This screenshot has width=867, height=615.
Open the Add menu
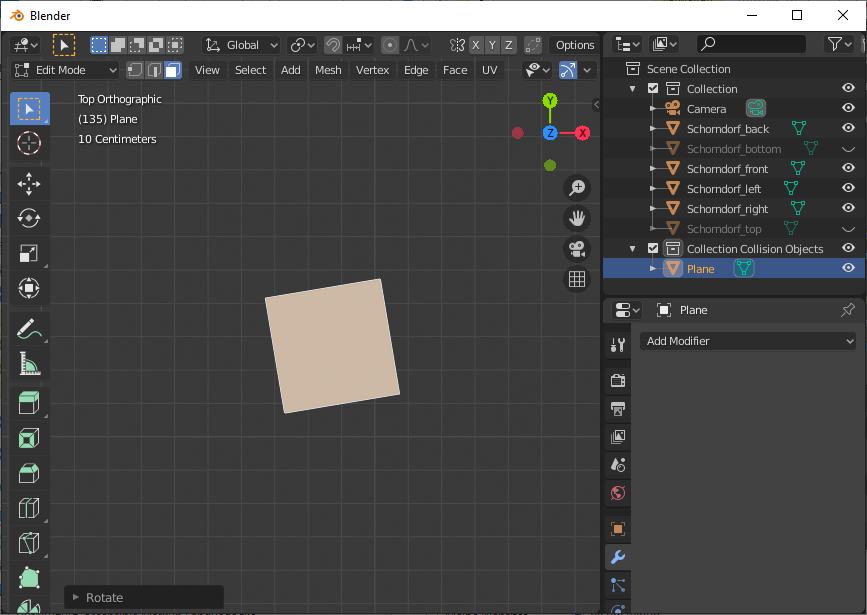pos(290,70)
